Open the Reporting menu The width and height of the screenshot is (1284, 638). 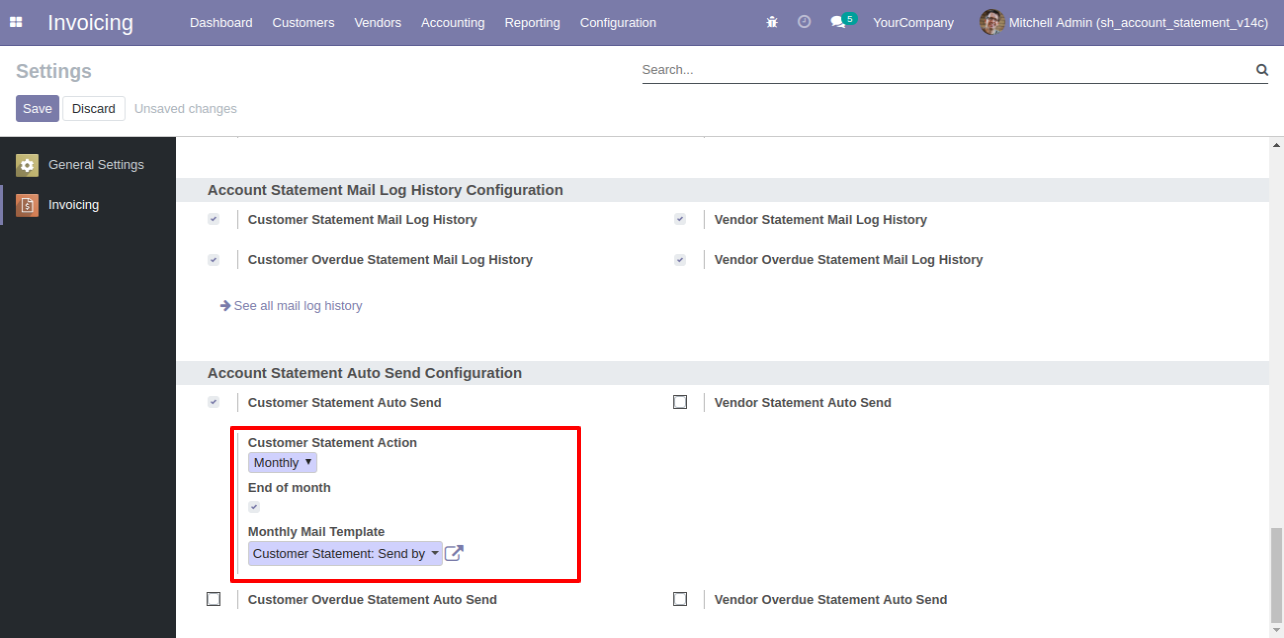click(x=532, y=22)
